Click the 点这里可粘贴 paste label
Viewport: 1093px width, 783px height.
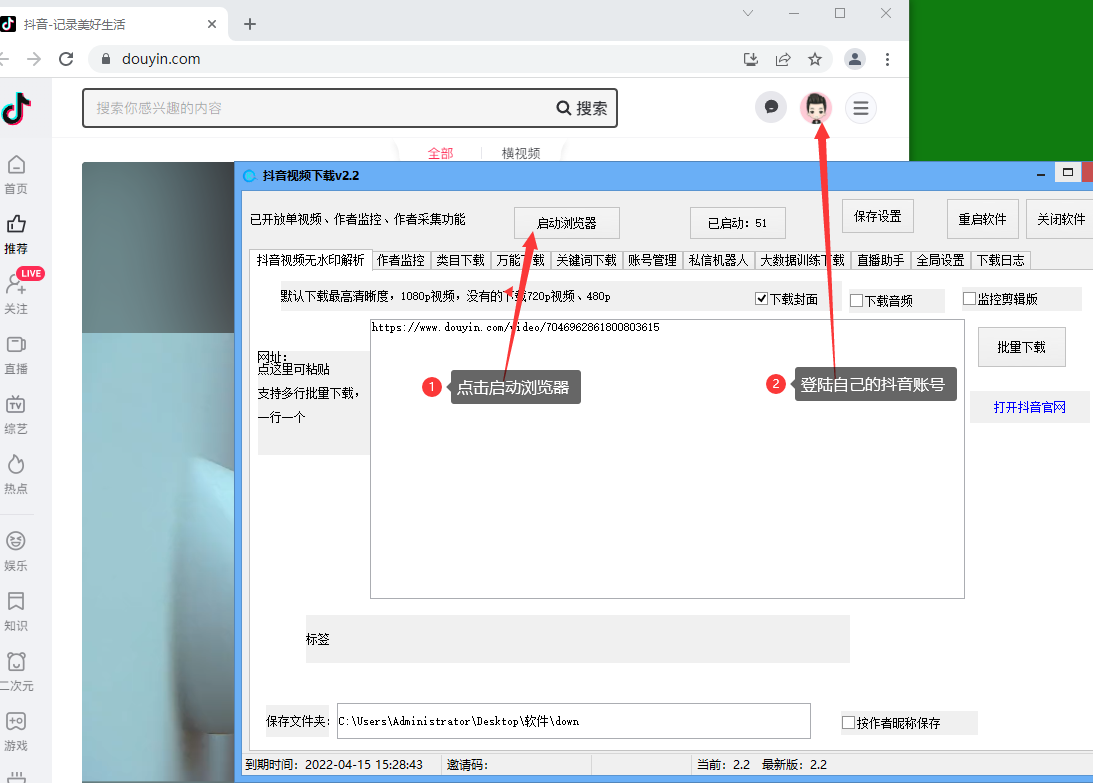[x=293, y=369]
